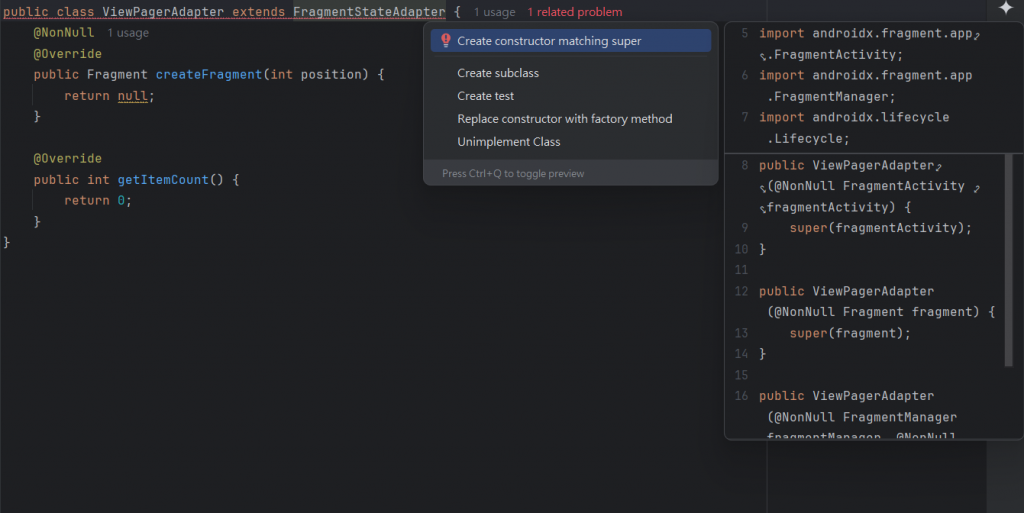Open the AI assistant sparkle icon
The image size is (1024, 513).
click(x=1005, y=8)
